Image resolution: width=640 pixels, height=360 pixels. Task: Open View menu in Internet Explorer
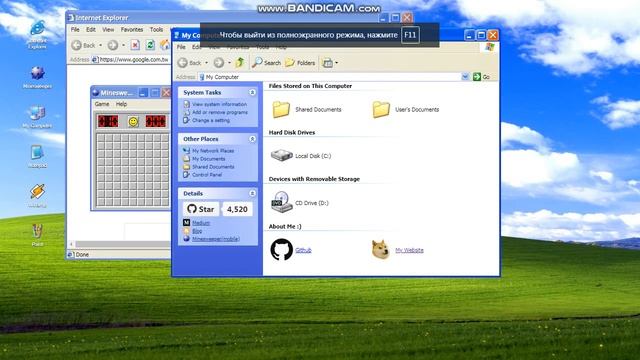(108, 30)
